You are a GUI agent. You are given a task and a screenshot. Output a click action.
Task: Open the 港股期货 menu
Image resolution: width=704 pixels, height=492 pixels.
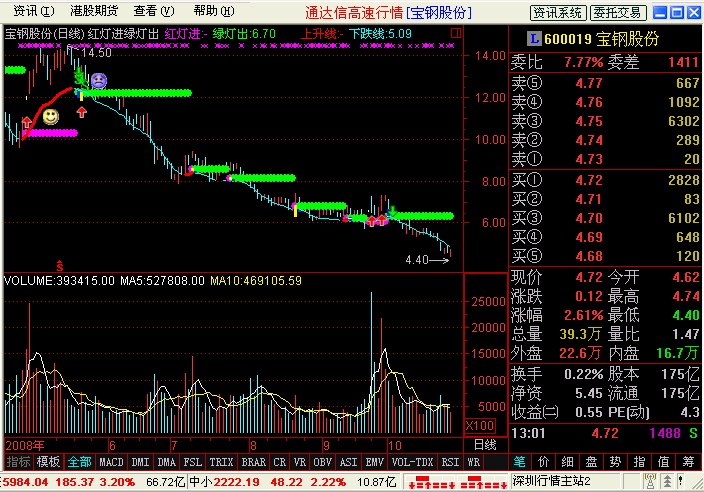pos(94,11)
